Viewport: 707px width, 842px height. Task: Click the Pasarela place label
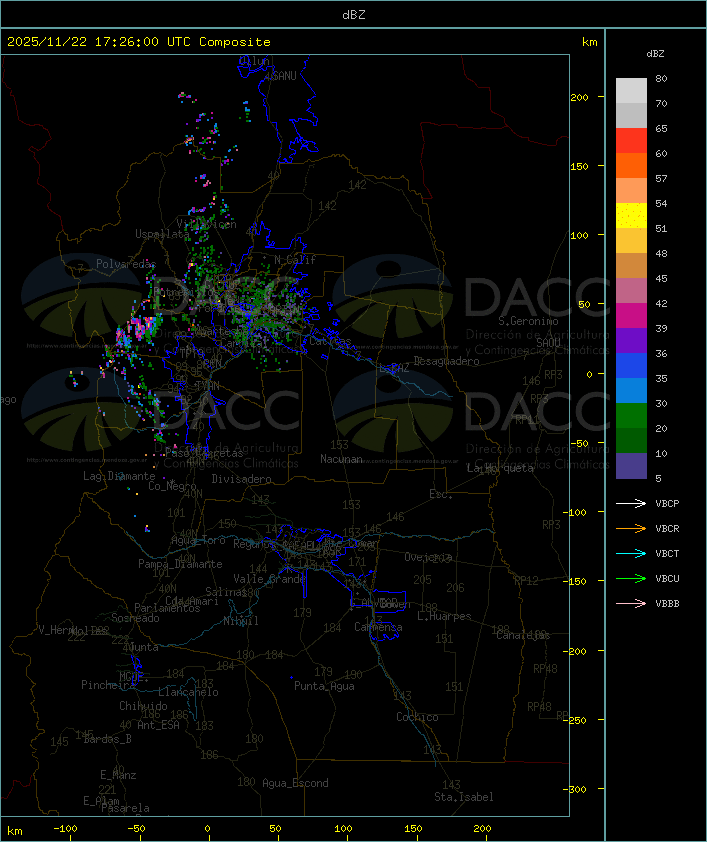(x=125, y=808)
